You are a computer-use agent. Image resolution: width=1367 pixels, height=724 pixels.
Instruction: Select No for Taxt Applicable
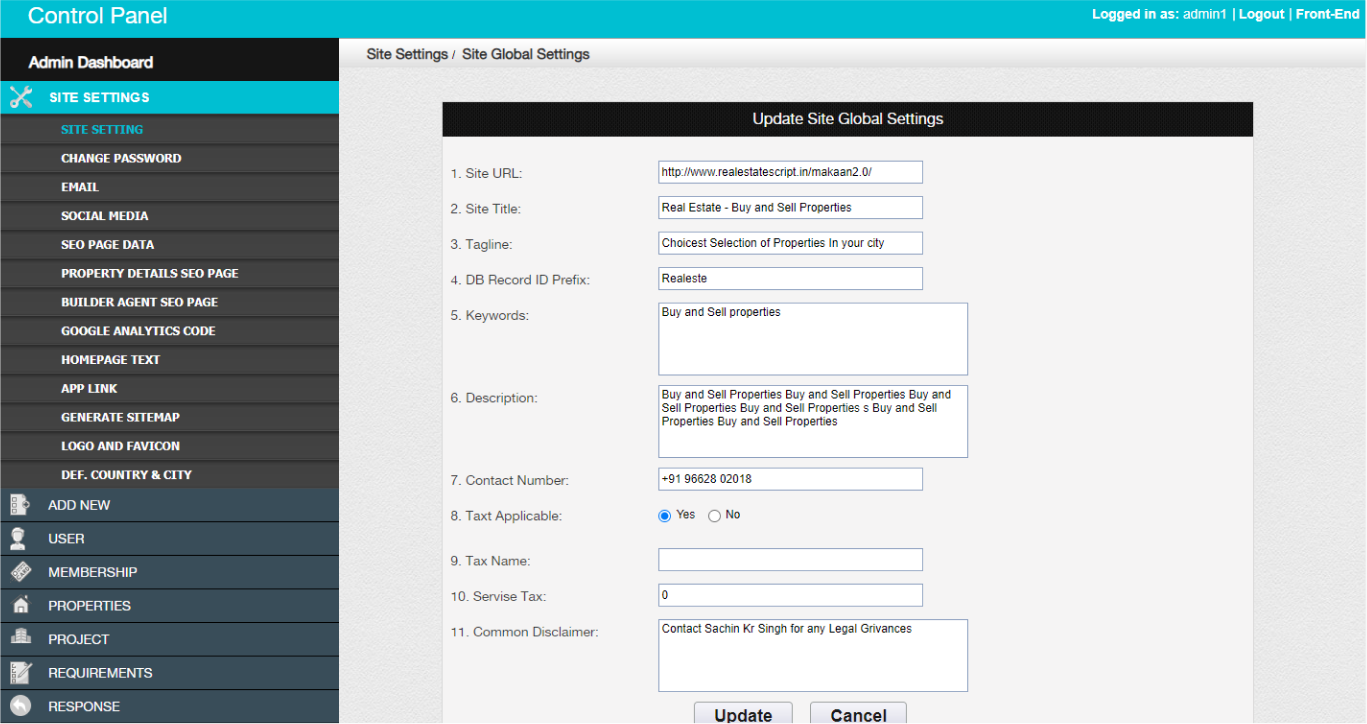coord(714,516)
